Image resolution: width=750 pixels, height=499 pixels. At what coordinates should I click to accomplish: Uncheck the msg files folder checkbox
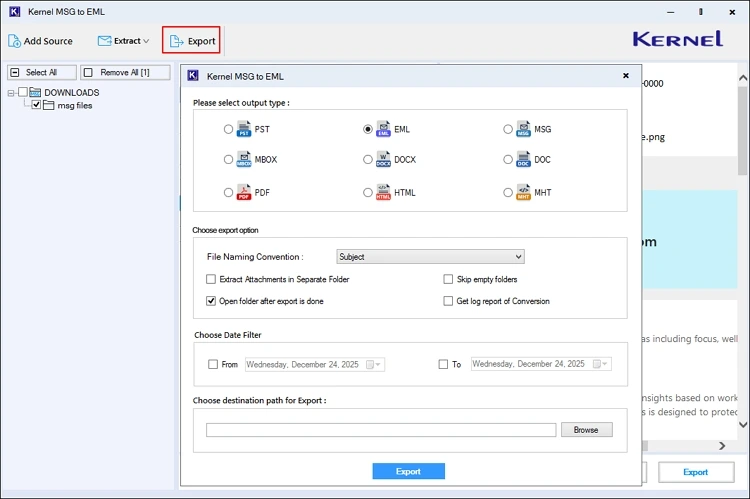click(x=36, y=105)
